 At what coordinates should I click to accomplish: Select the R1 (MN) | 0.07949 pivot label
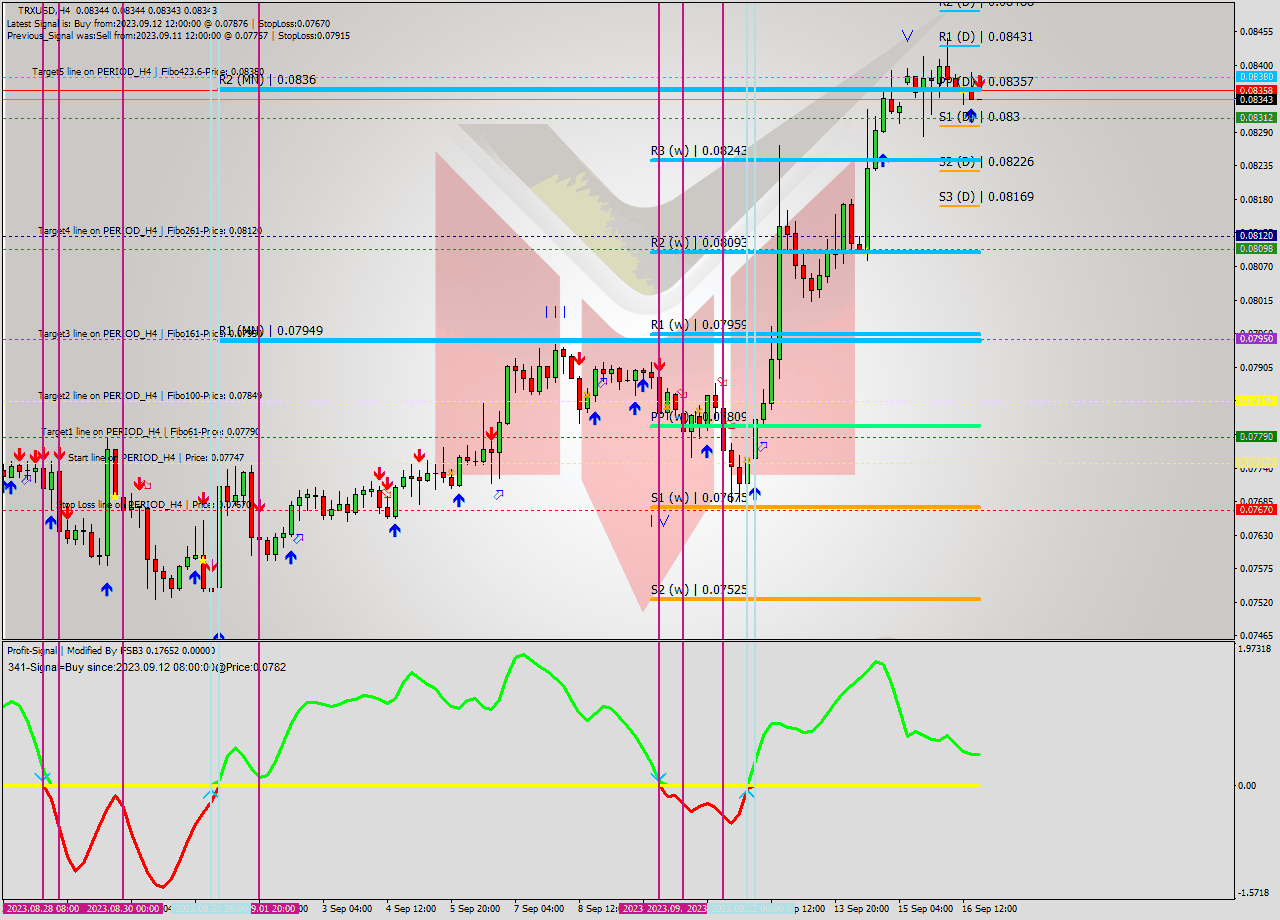[x=271, y=330]
